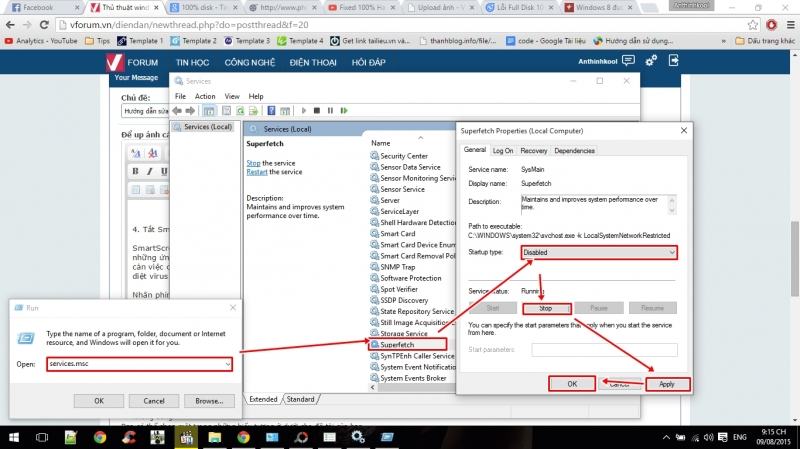This screenshot has width=800, height=449.
Task: Click the Stop button in Superfetch Properties
Action: click(545, 309)
